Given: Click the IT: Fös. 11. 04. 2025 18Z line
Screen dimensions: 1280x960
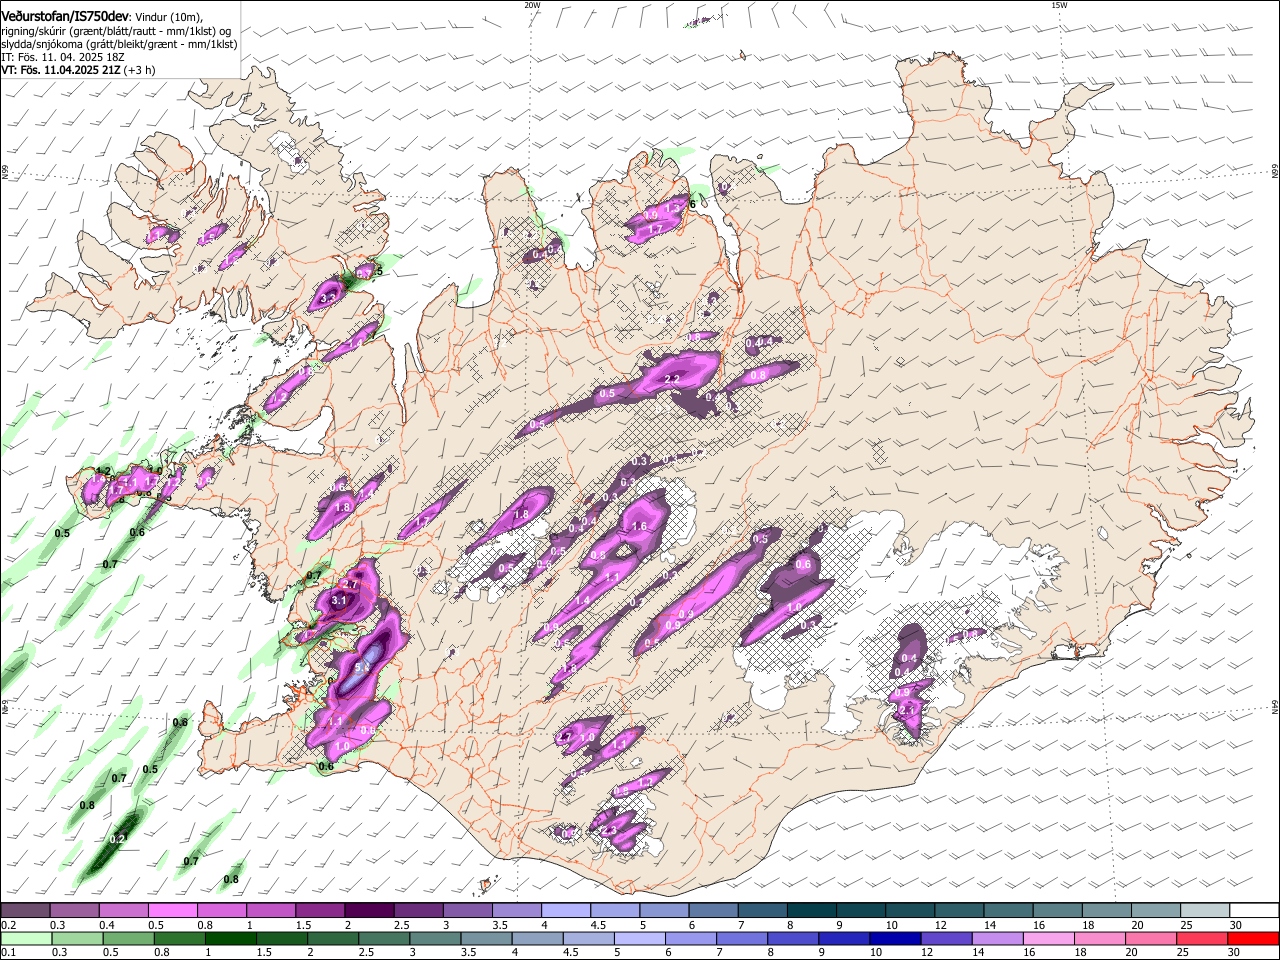Looking at the screenshot, I should (63, 57).
